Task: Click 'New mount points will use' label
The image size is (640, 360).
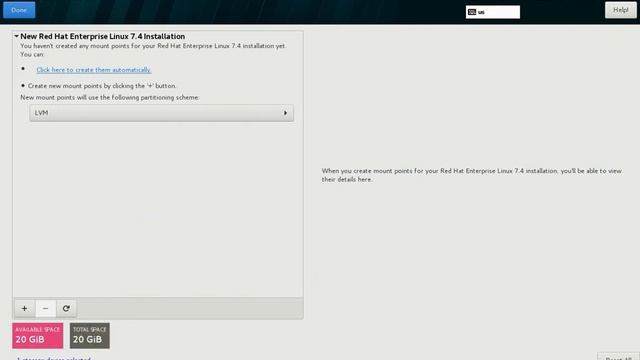Action: coord(110,98)
